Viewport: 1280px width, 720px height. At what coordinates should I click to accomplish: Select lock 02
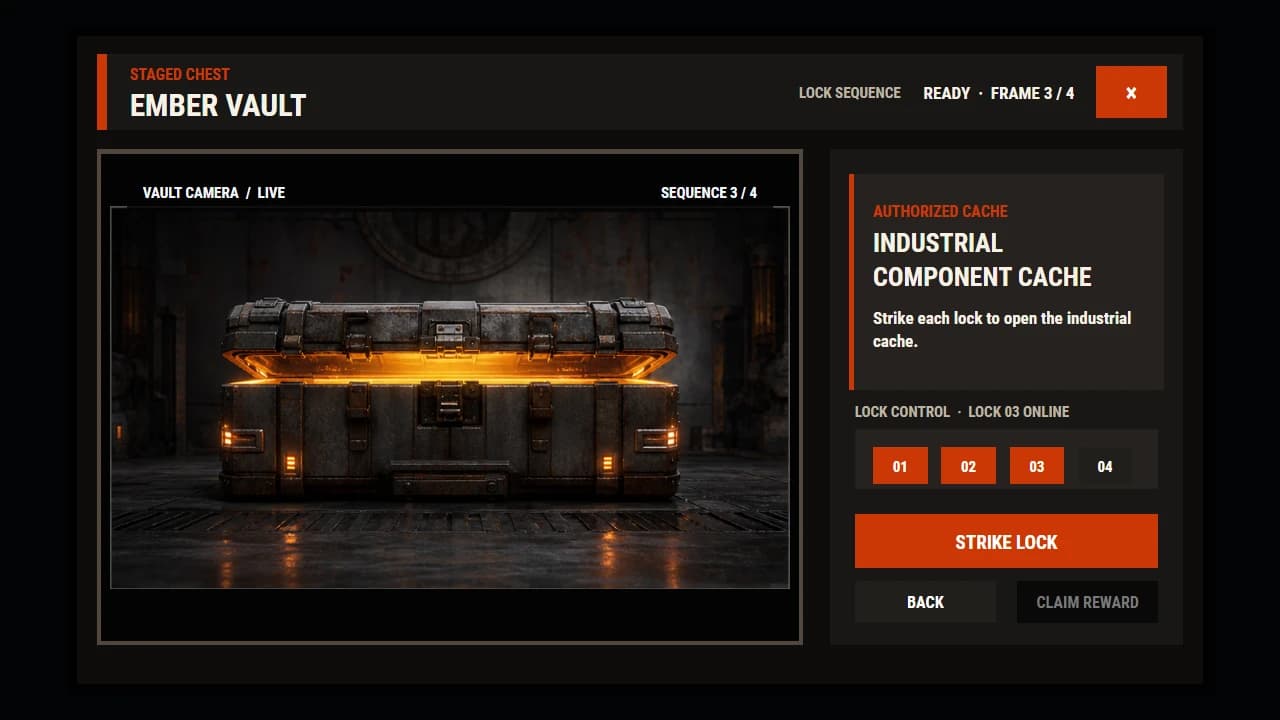tap(968, 466)
